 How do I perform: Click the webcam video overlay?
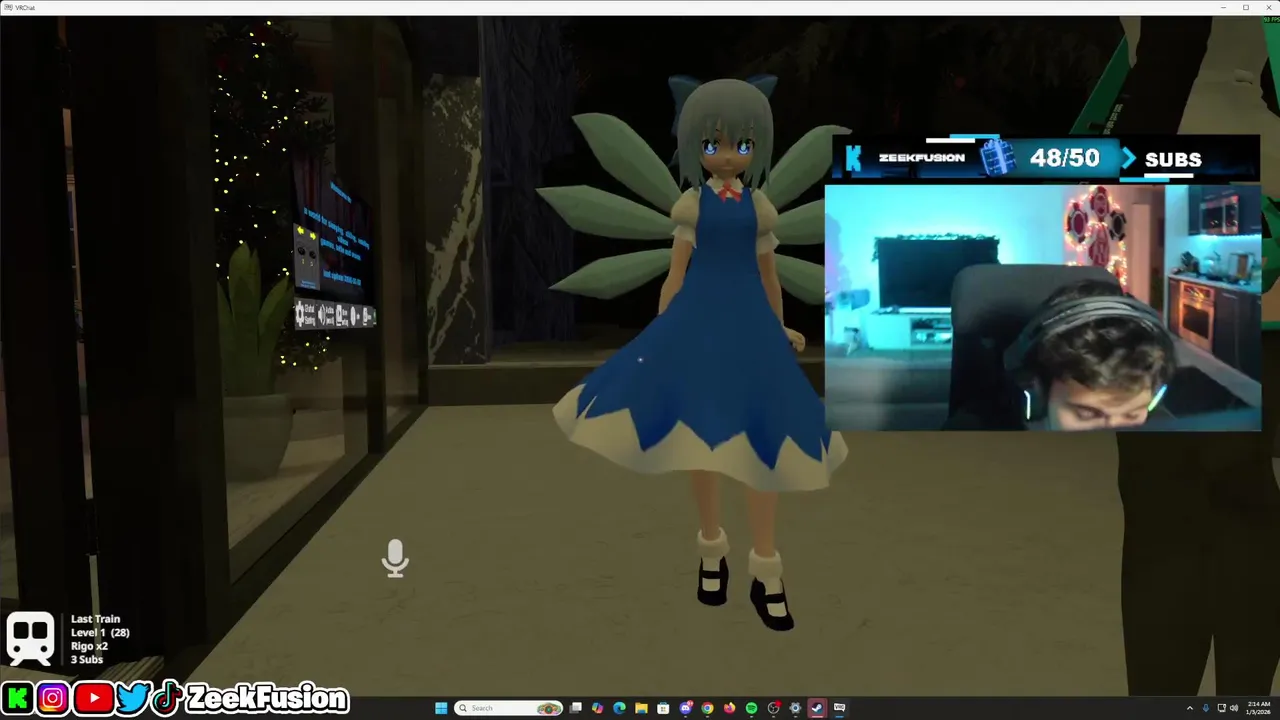click(1043, 307)
